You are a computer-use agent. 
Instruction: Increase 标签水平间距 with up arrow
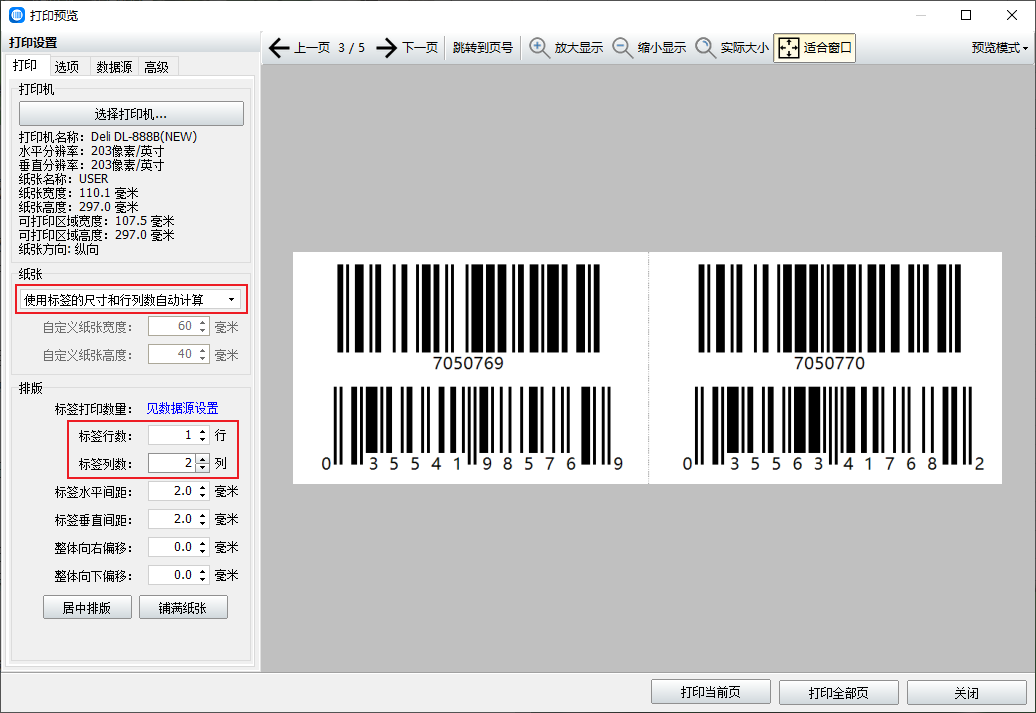203,487
